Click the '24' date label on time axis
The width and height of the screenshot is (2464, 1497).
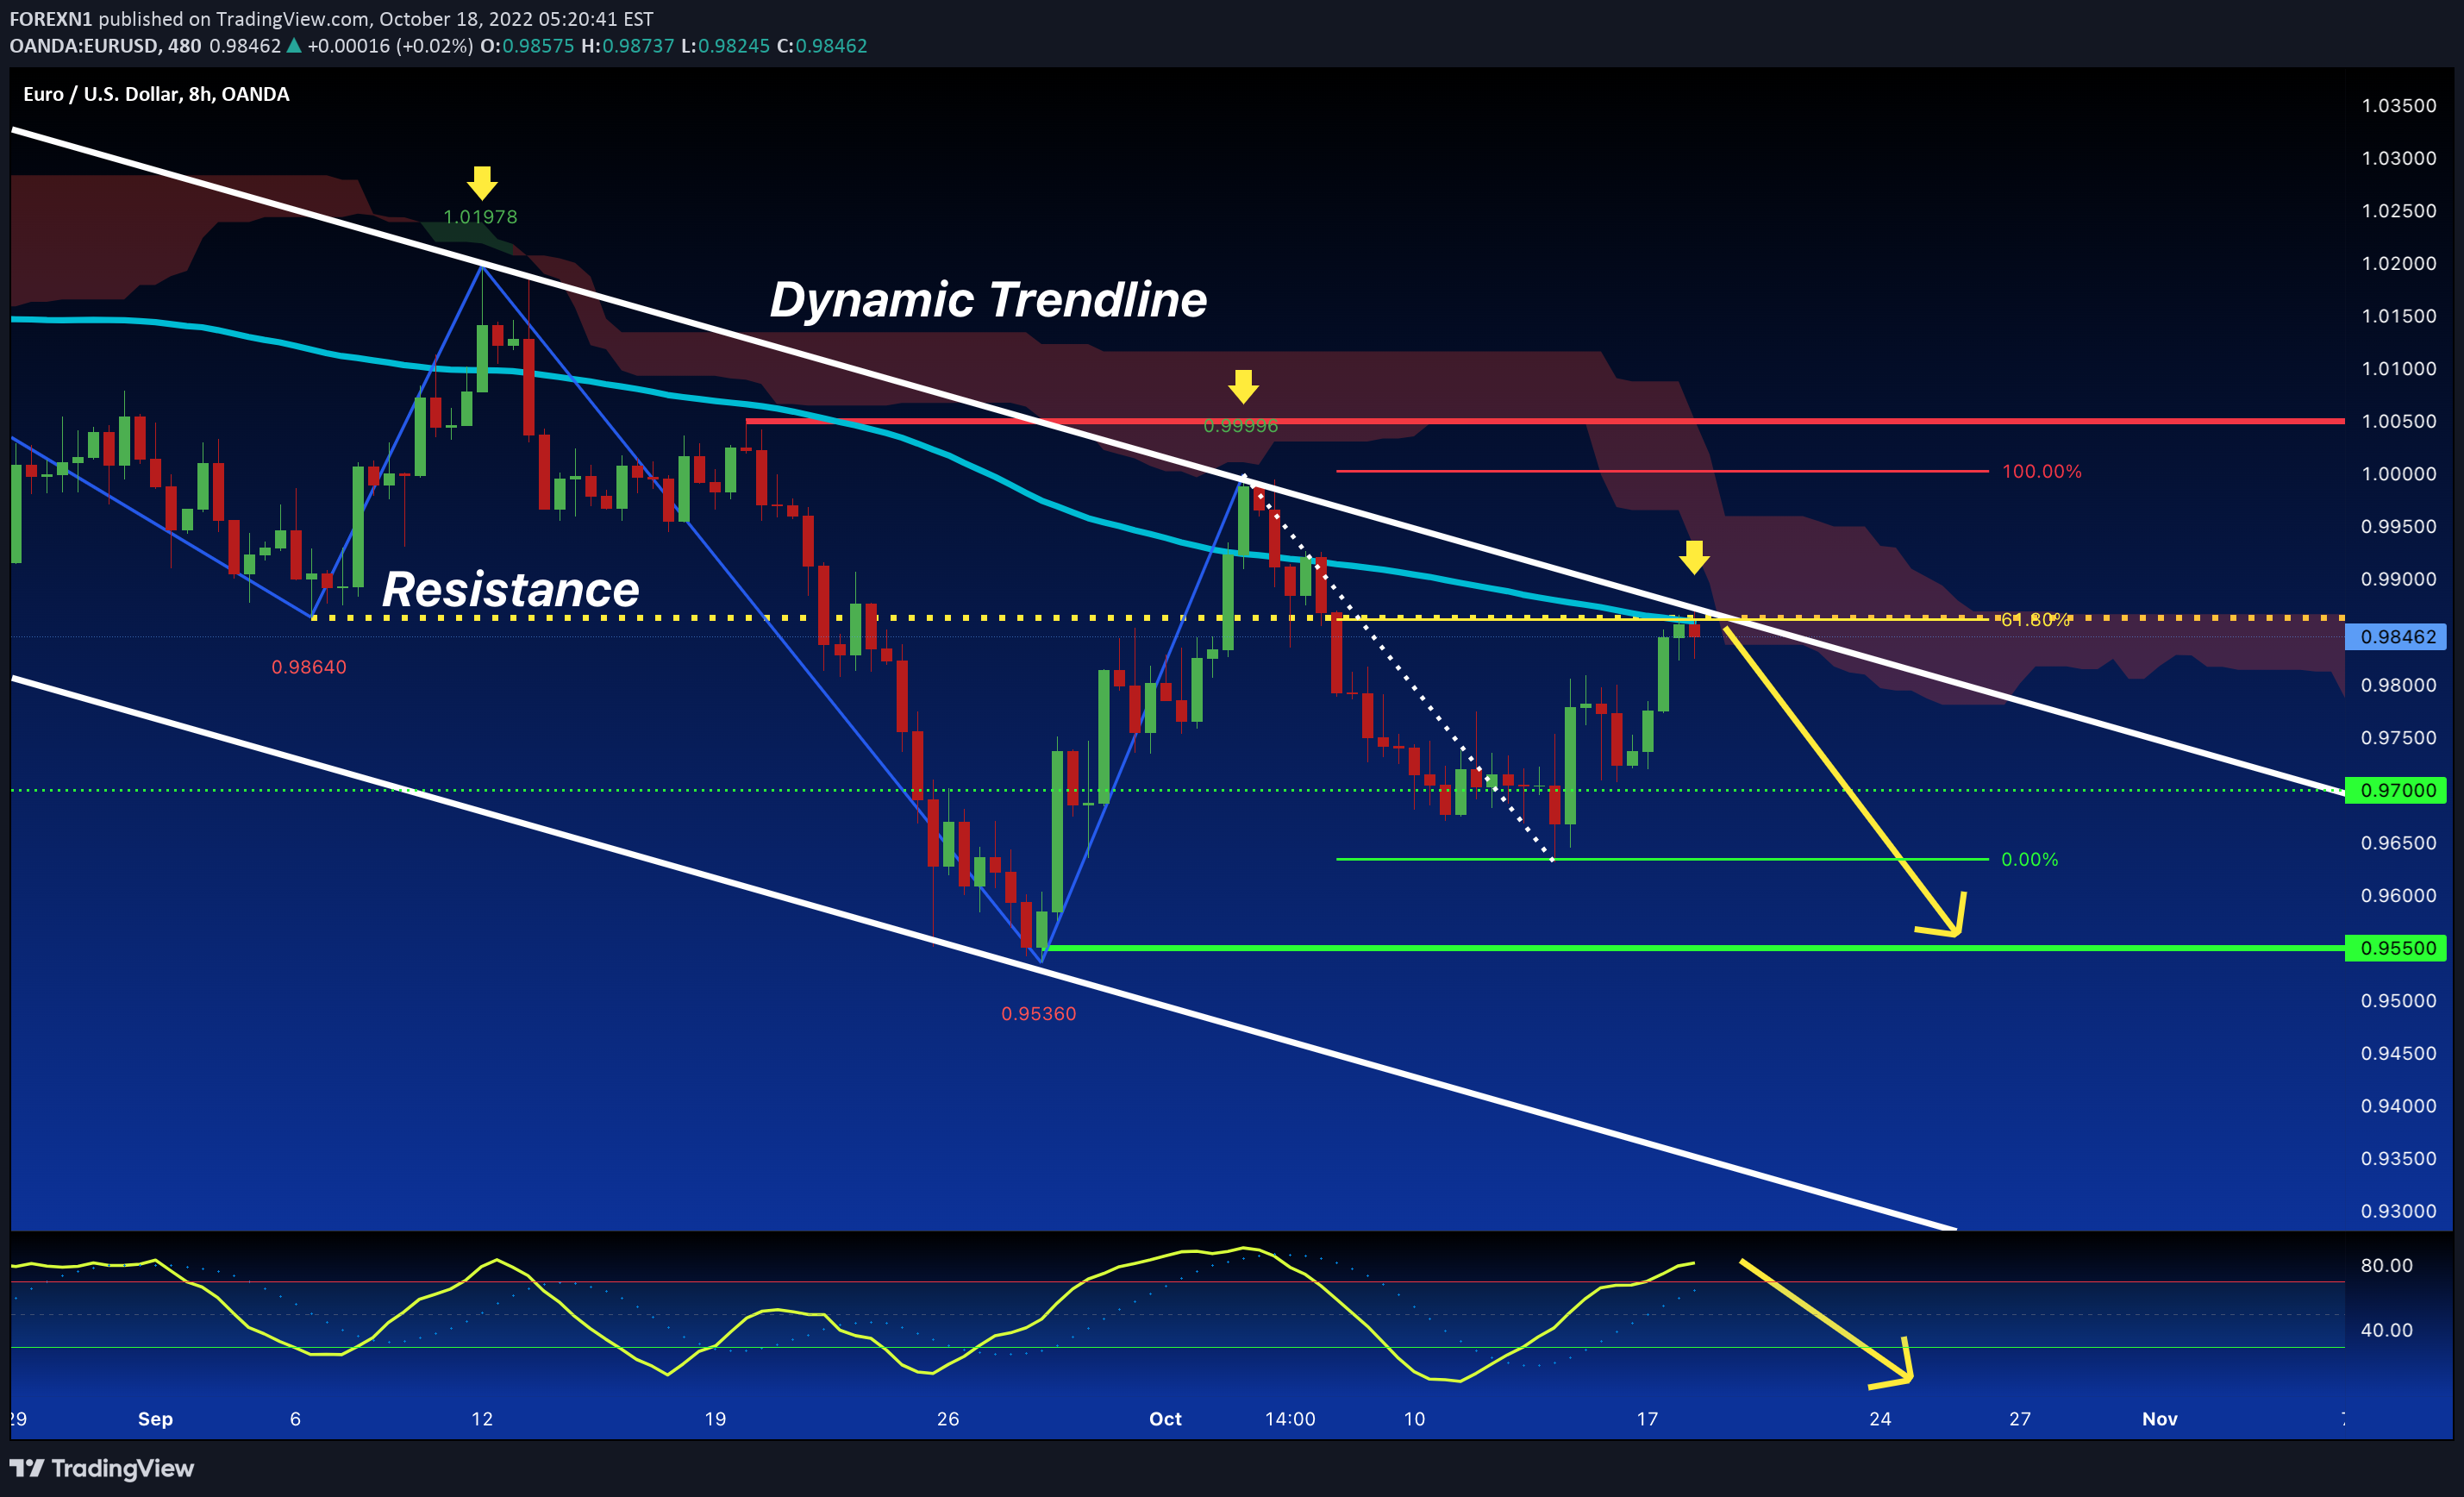(x=1880, y=1419)
